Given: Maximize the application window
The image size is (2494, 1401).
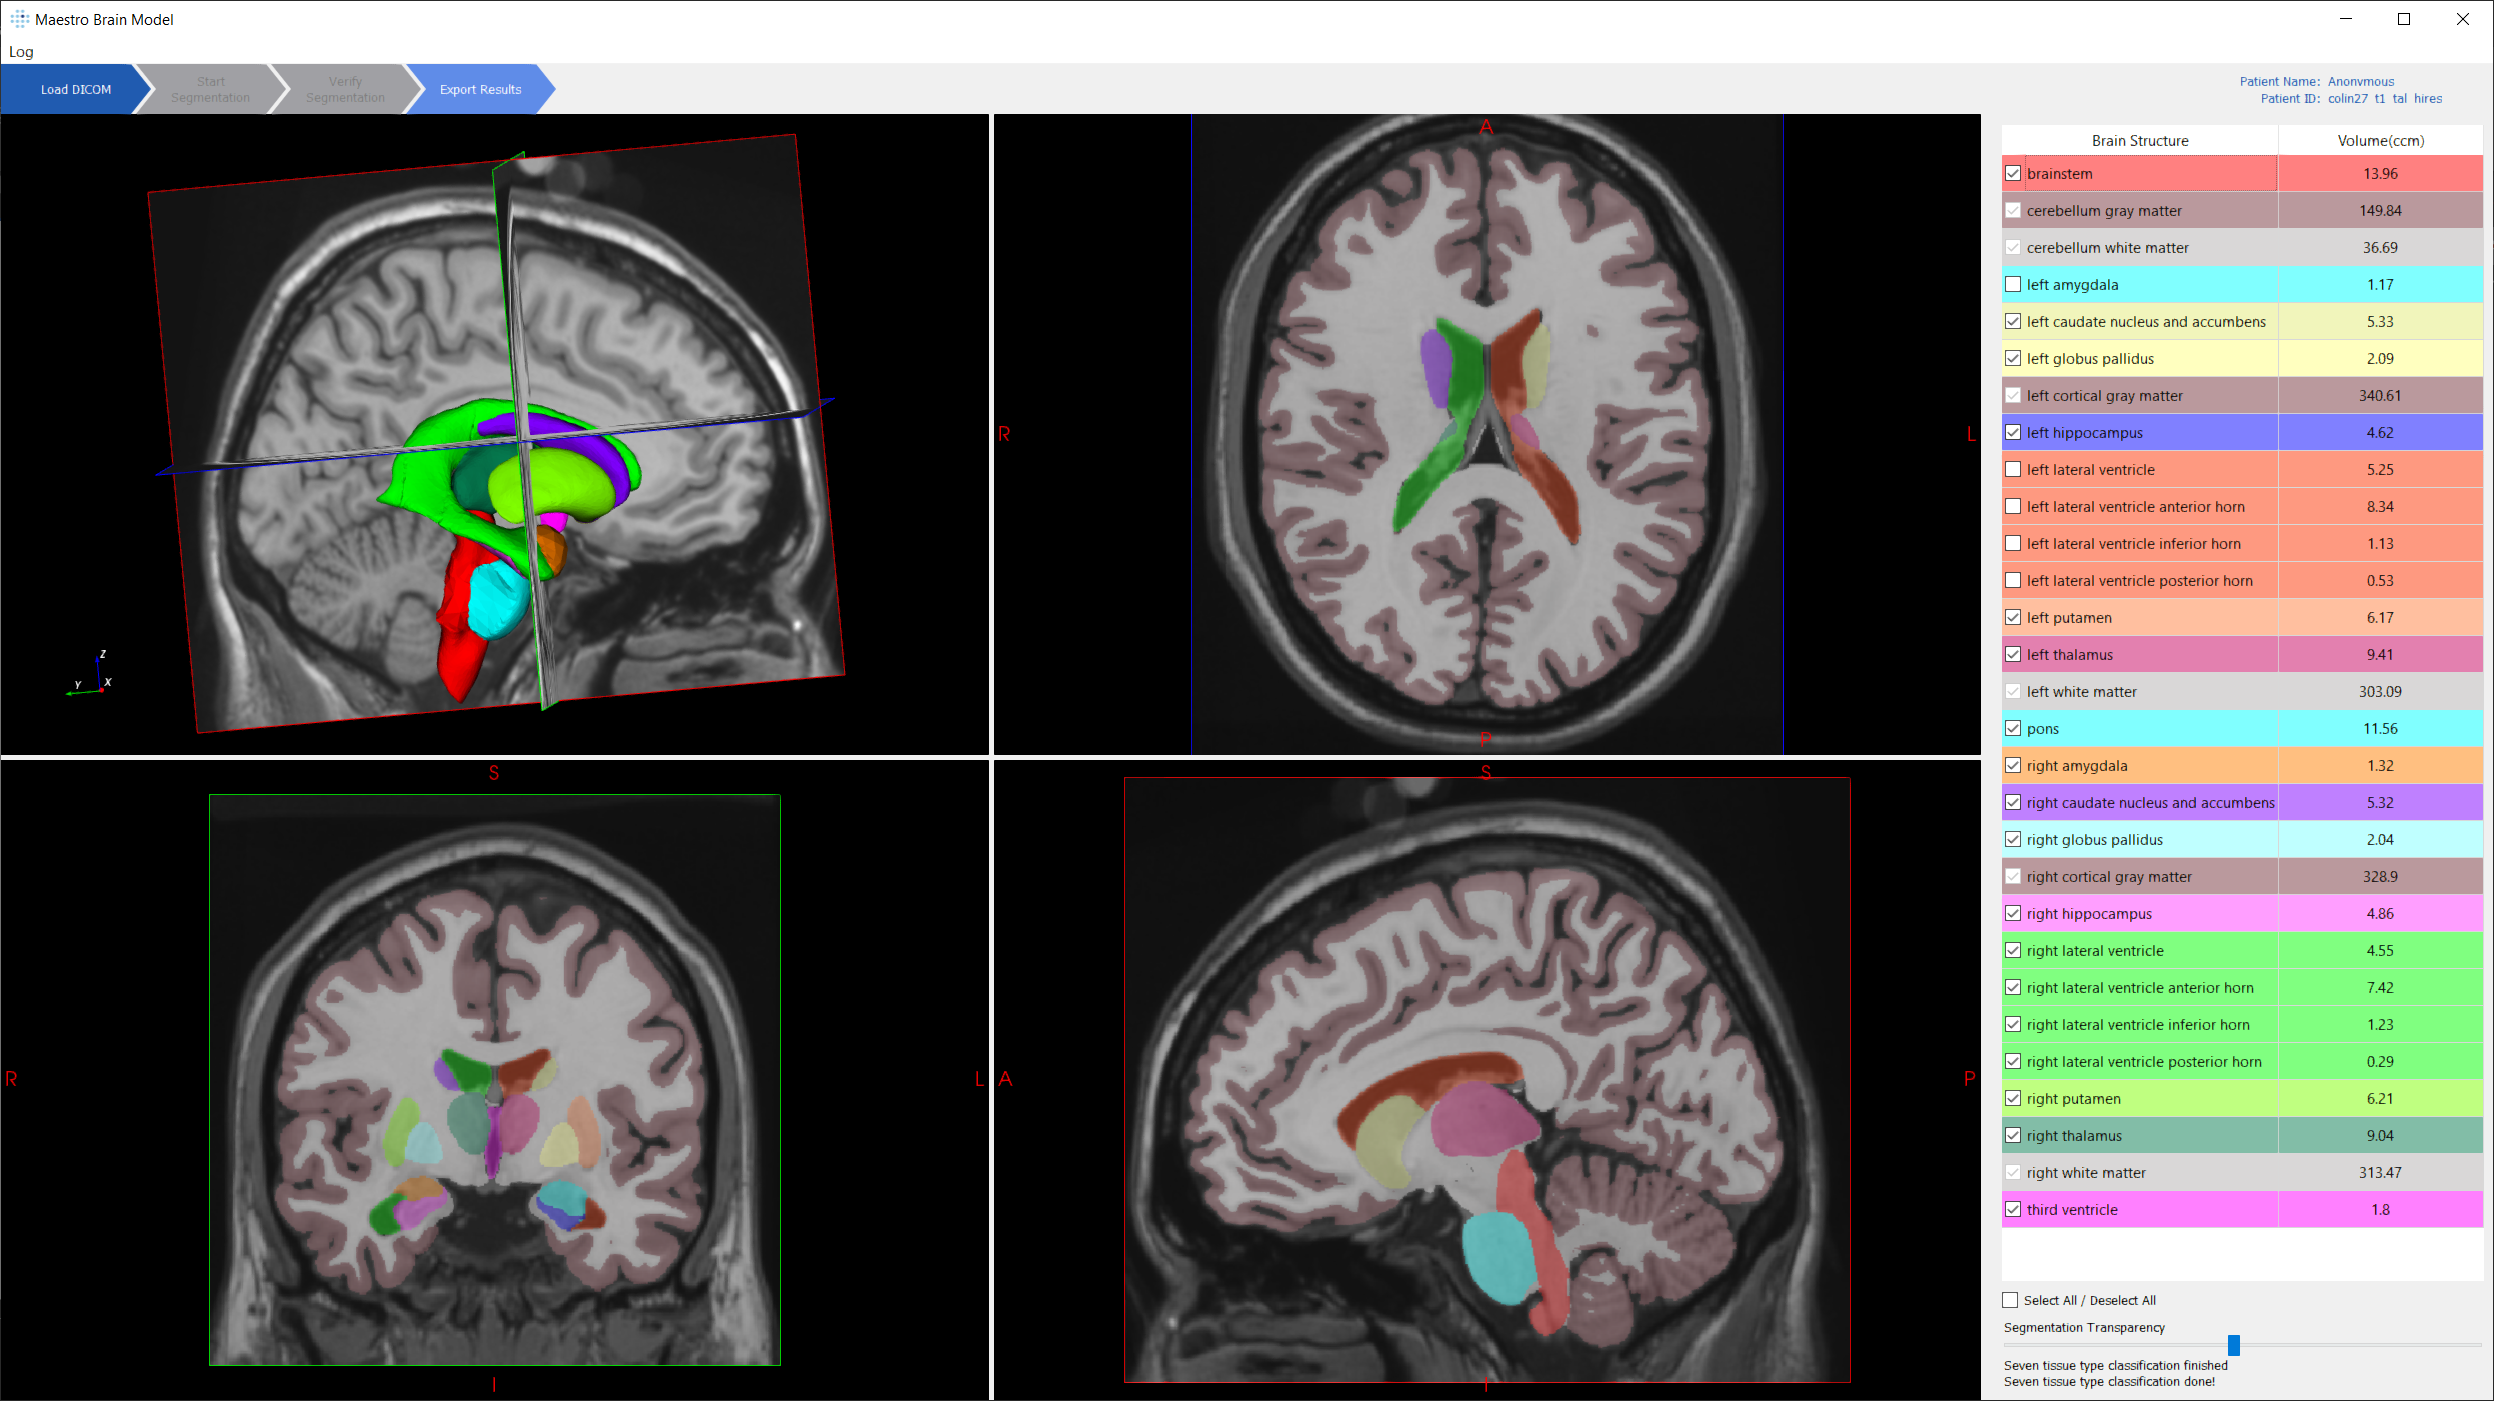Looking at the screenshot, I should pyautogui.click(x=2404, y=19).
